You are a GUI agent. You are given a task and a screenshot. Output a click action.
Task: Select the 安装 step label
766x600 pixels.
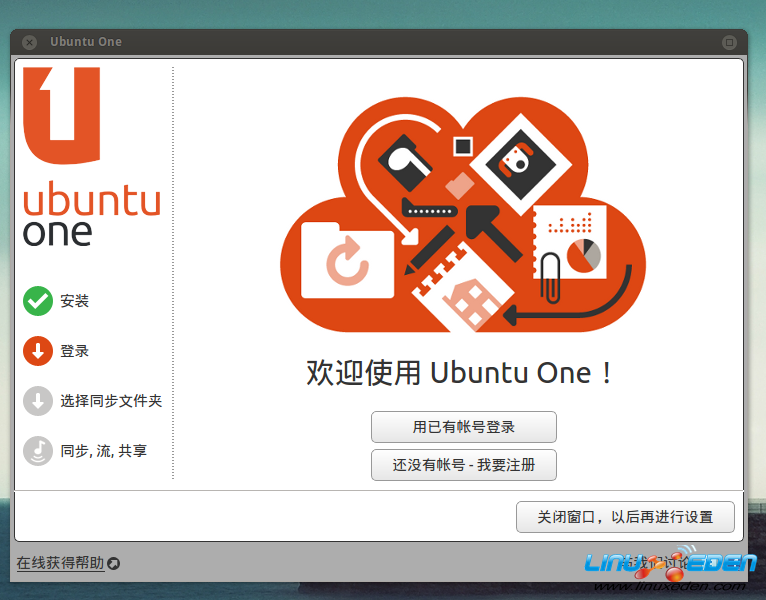(x=75, y=301)
